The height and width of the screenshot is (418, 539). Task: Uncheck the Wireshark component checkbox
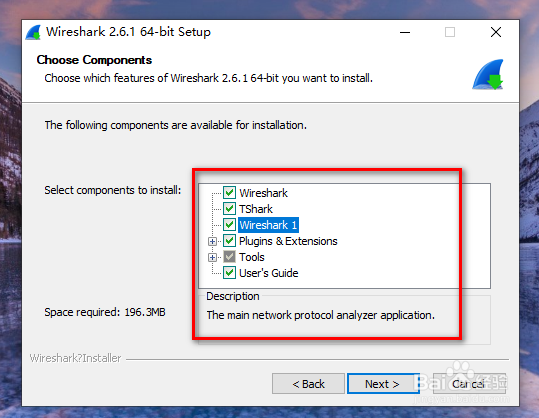tap(229, 192)
